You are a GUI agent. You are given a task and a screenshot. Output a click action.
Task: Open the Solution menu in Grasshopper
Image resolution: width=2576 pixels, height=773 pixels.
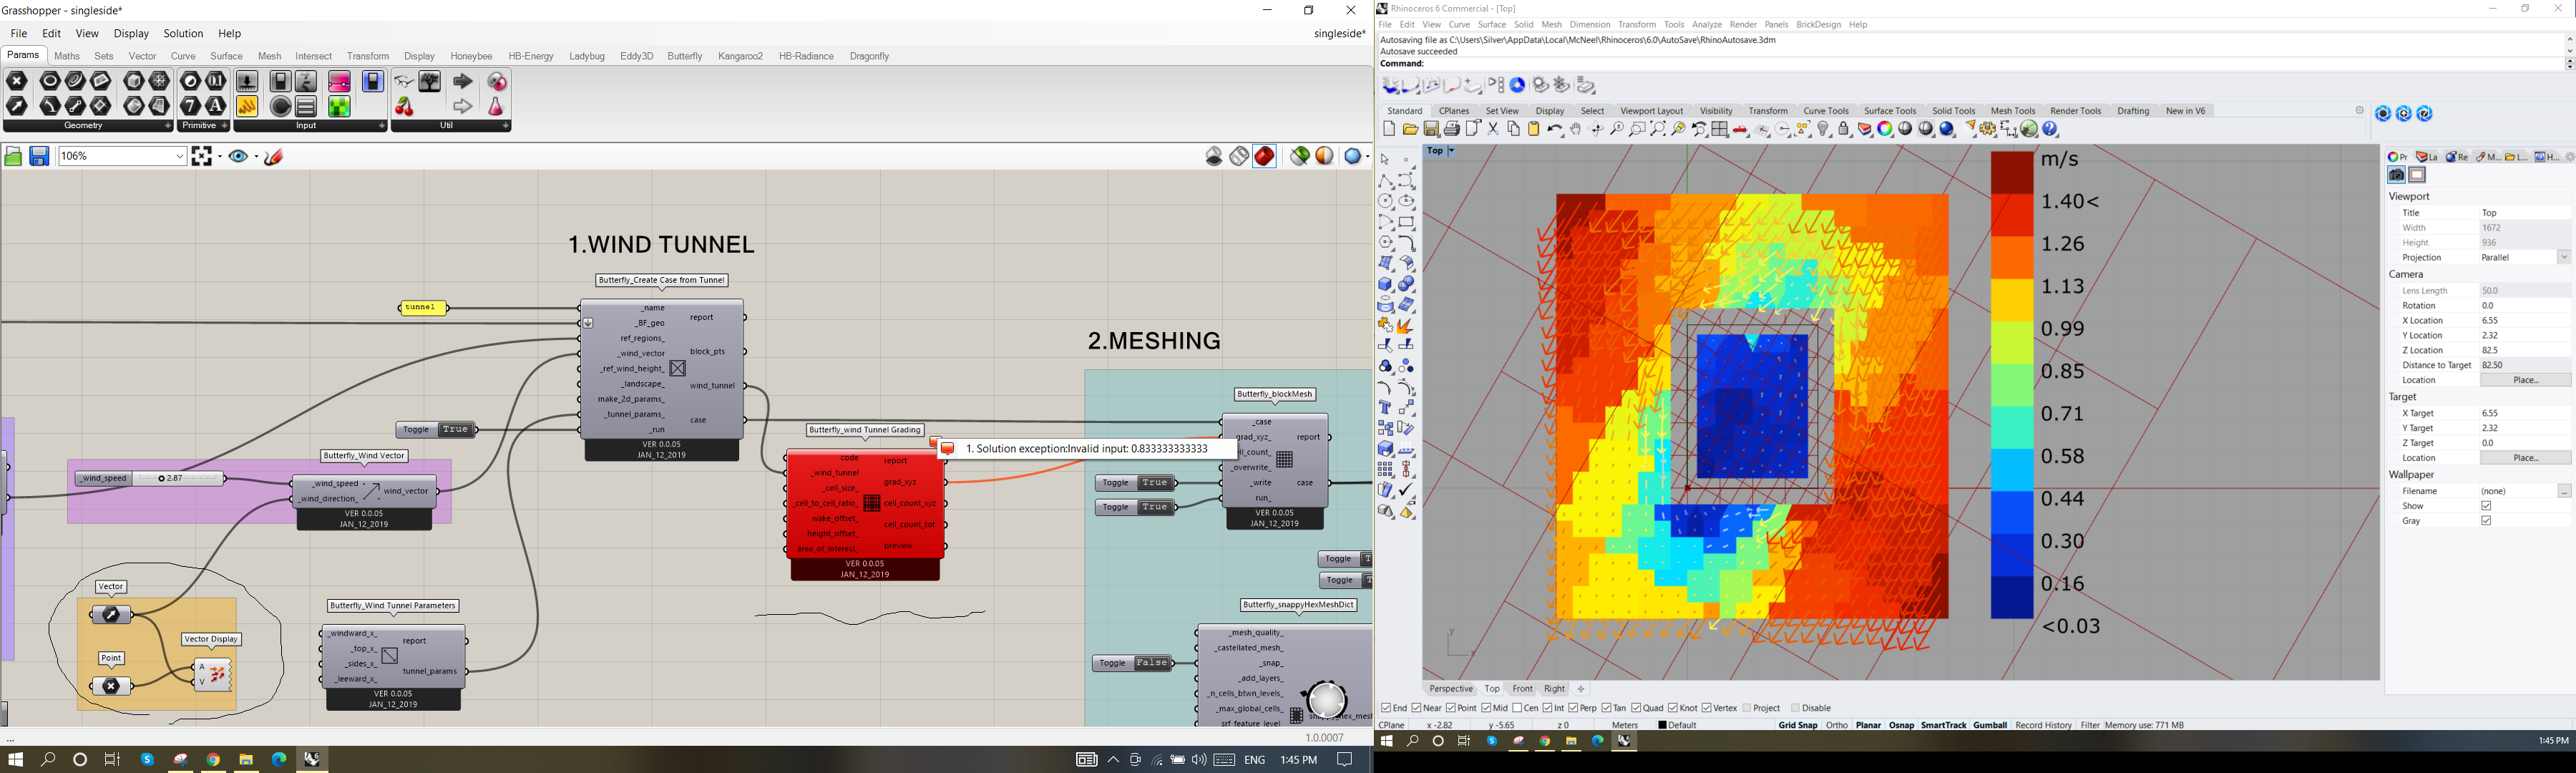click(183, 34)
